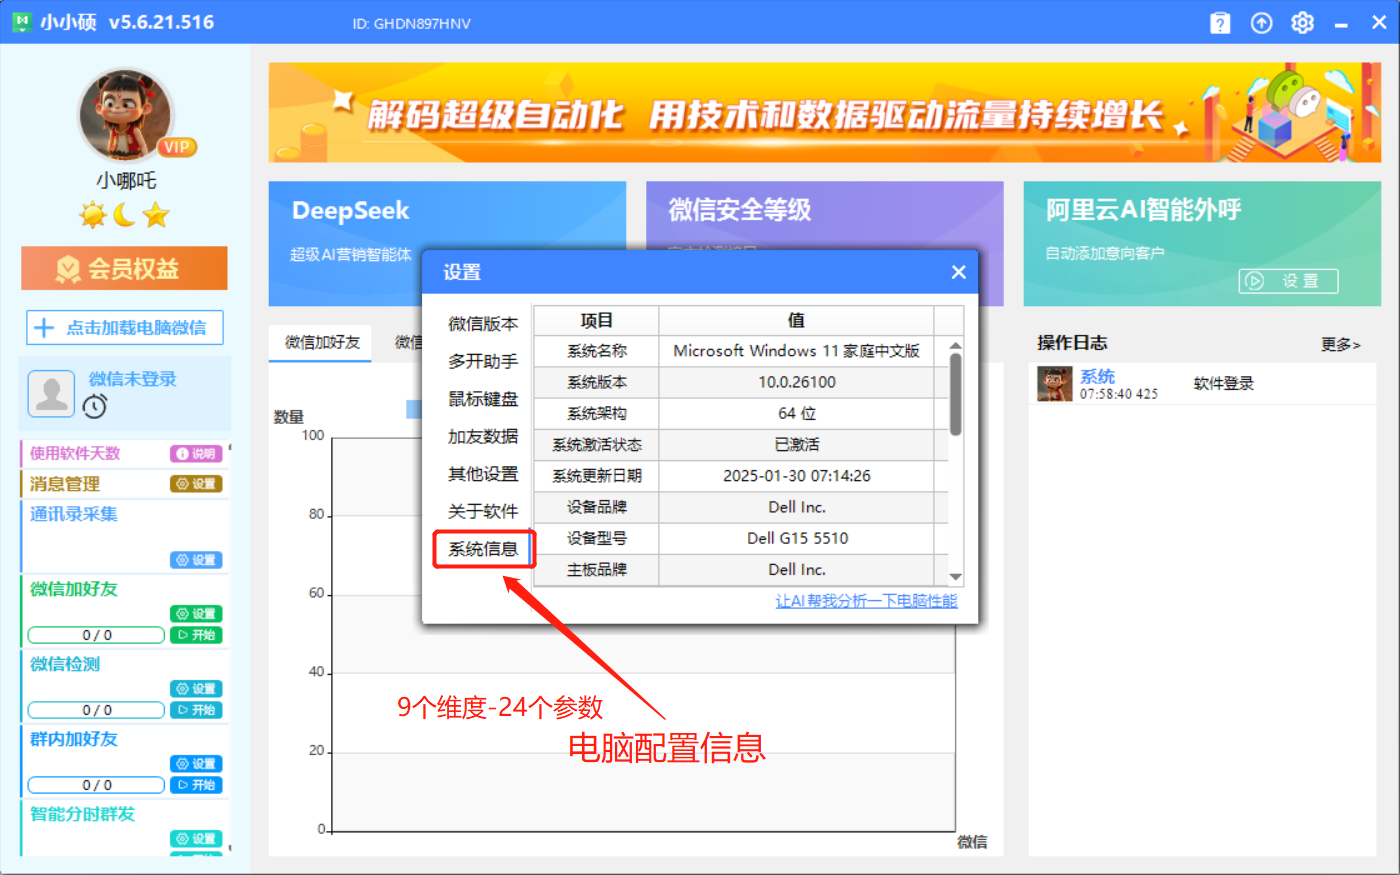This screenshot has width=1400, height=875.
Task: Click 点击加载电脑微信 button
Action: click(125, 328)
